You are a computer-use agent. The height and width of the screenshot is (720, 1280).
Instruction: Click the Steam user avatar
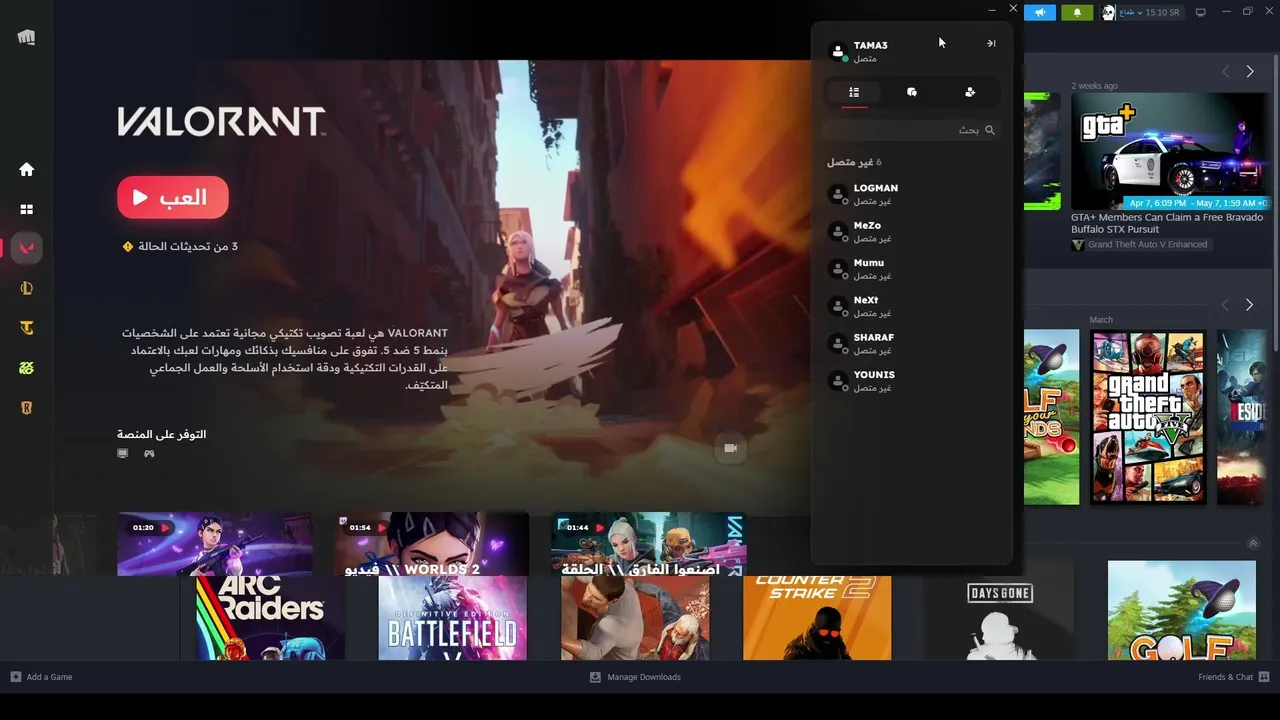coord(1108,12)
